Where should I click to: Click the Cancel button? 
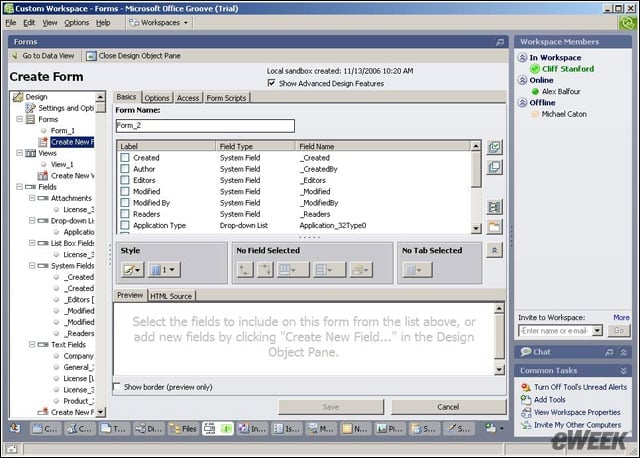(448, 407)
